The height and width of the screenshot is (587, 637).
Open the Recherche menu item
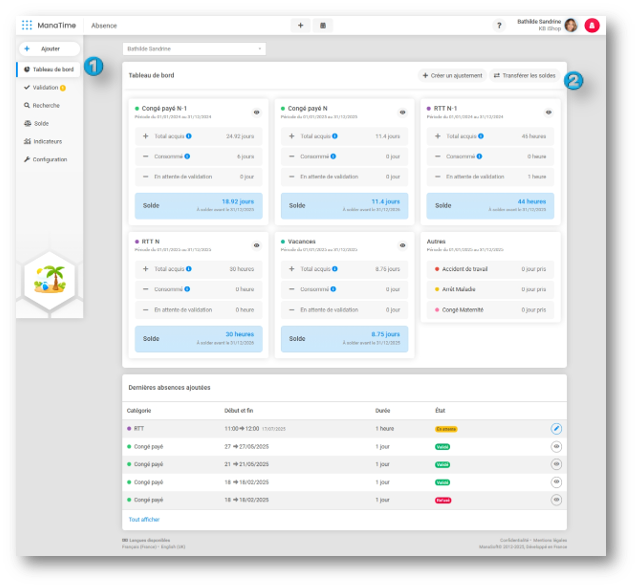point(42,105)
